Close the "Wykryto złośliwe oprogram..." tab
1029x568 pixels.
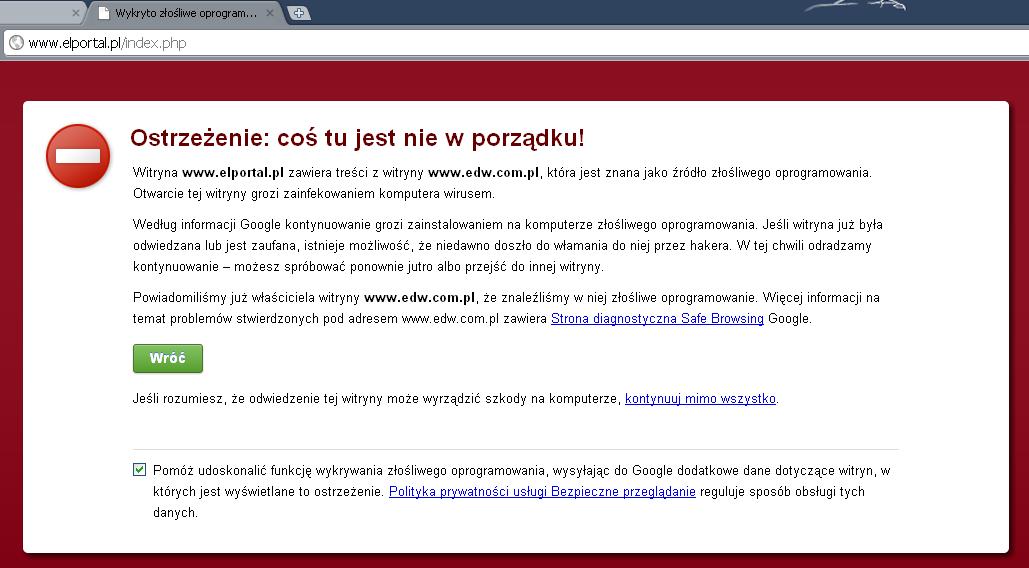(270, 13)
